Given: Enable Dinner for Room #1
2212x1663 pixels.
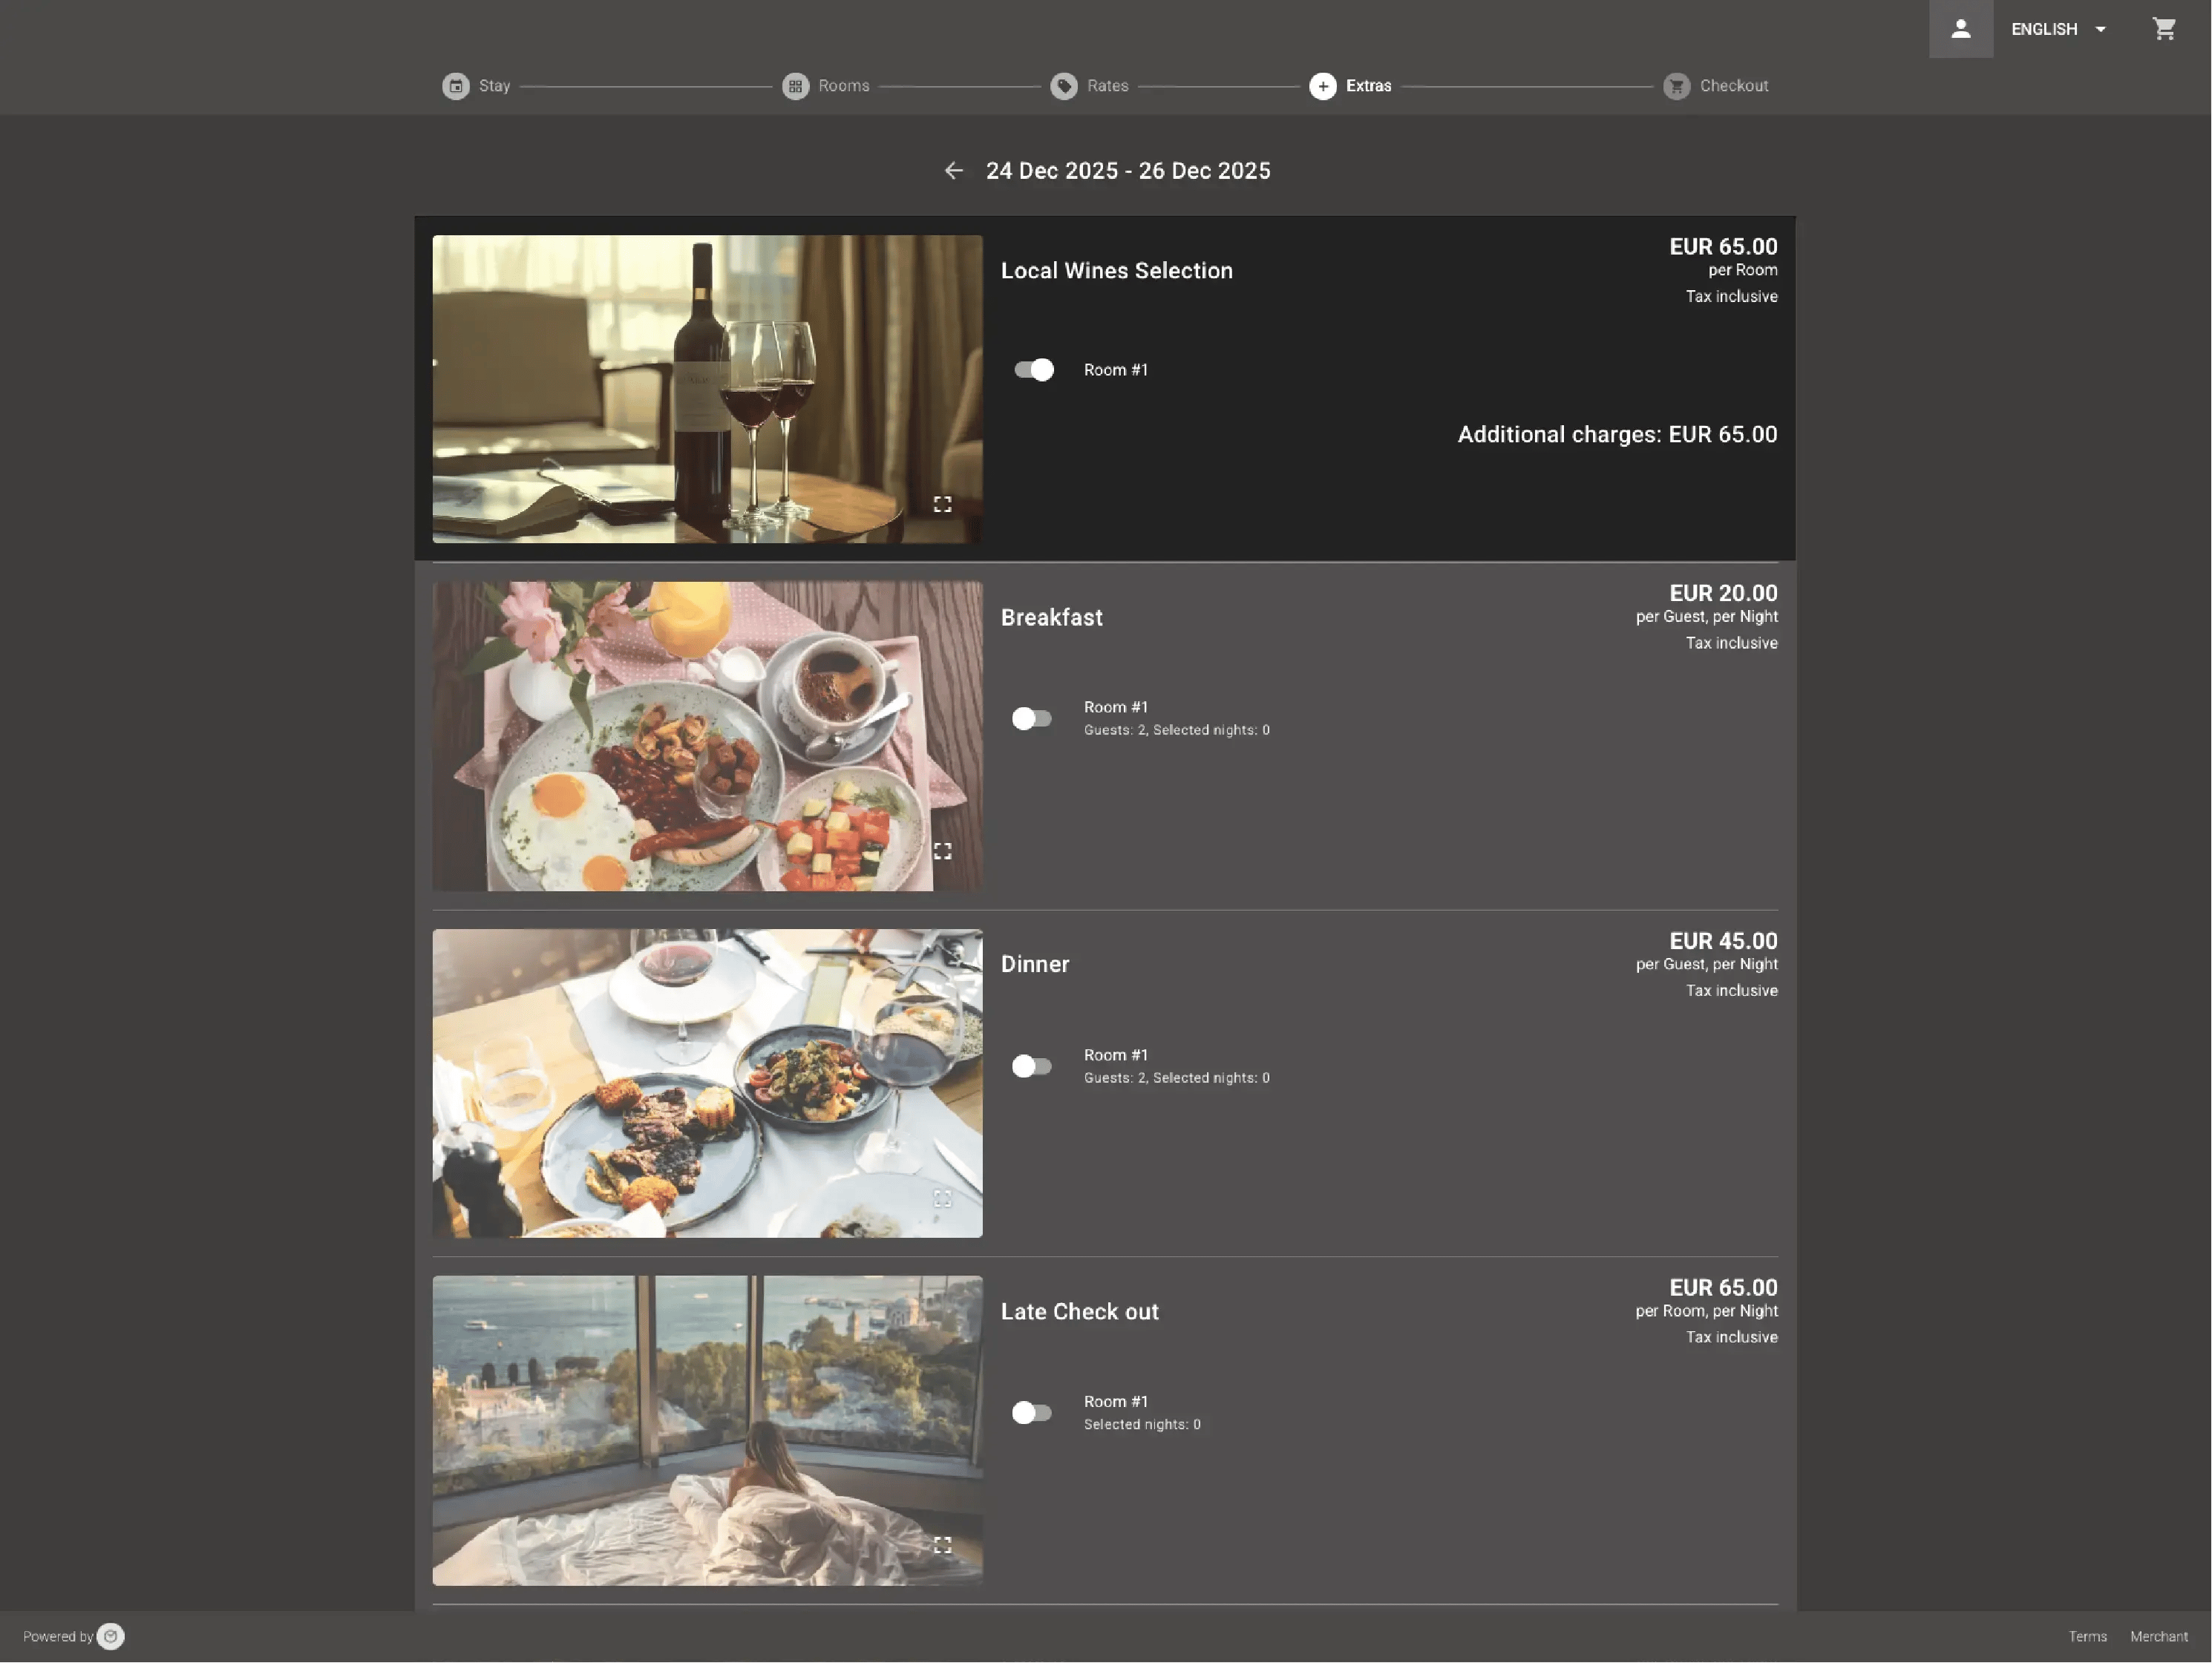Looking at the screenshot, I should tap(1031, 1066).
